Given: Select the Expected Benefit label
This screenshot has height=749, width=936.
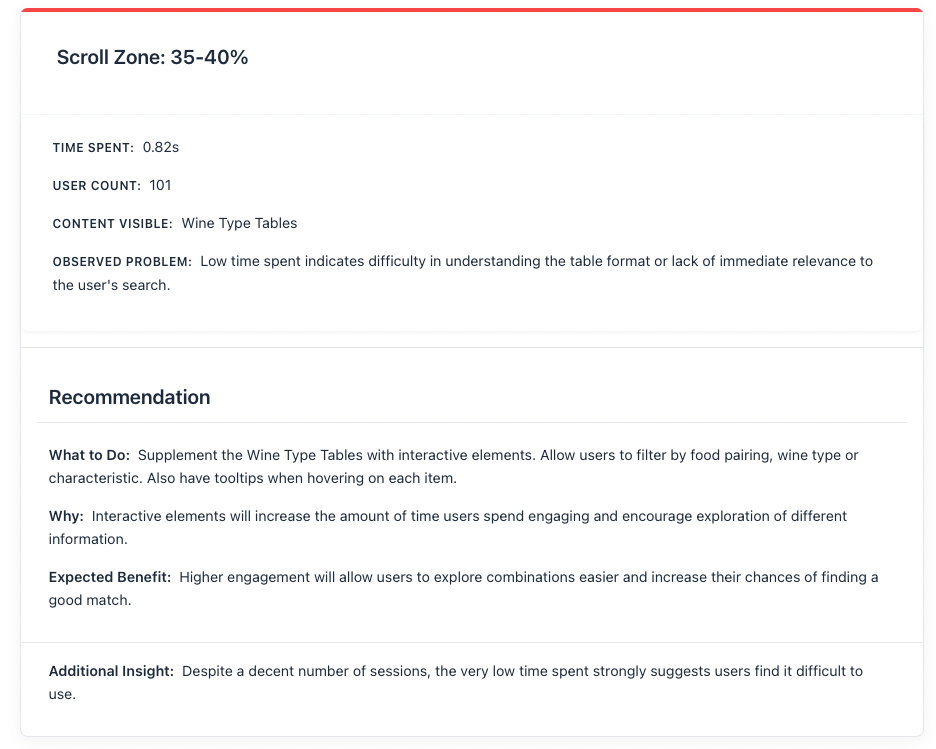Looking at the screenshot, I should [x=110, y=577].
